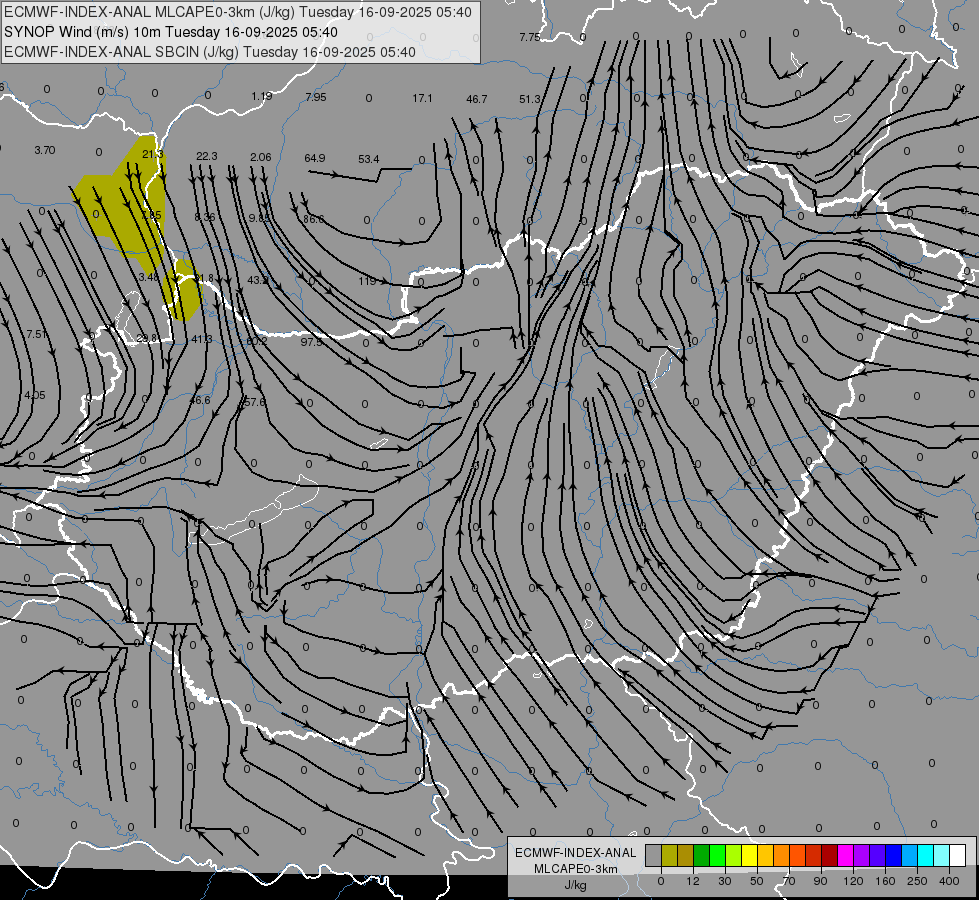The width and height of the screenshot is (979, 900).
Task: Click the map value 86.0
Action: tap(313, 219)
